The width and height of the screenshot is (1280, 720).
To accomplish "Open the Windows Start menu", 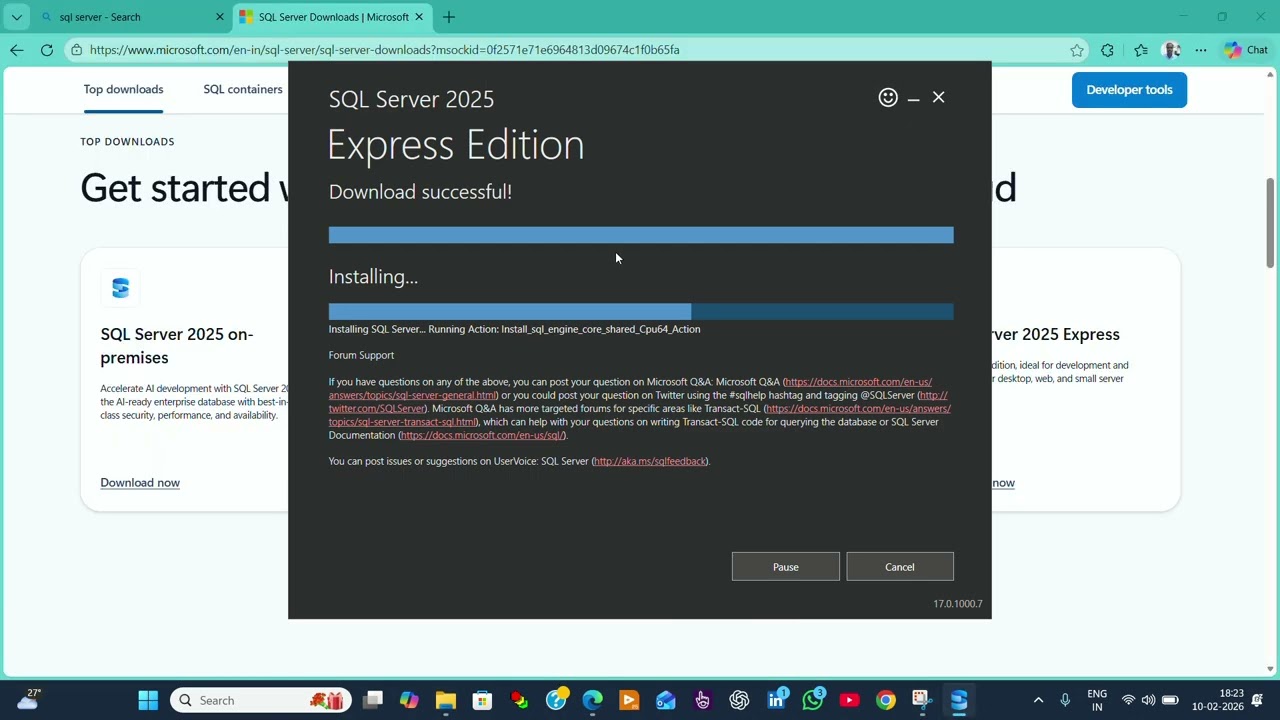I will 148,700.
